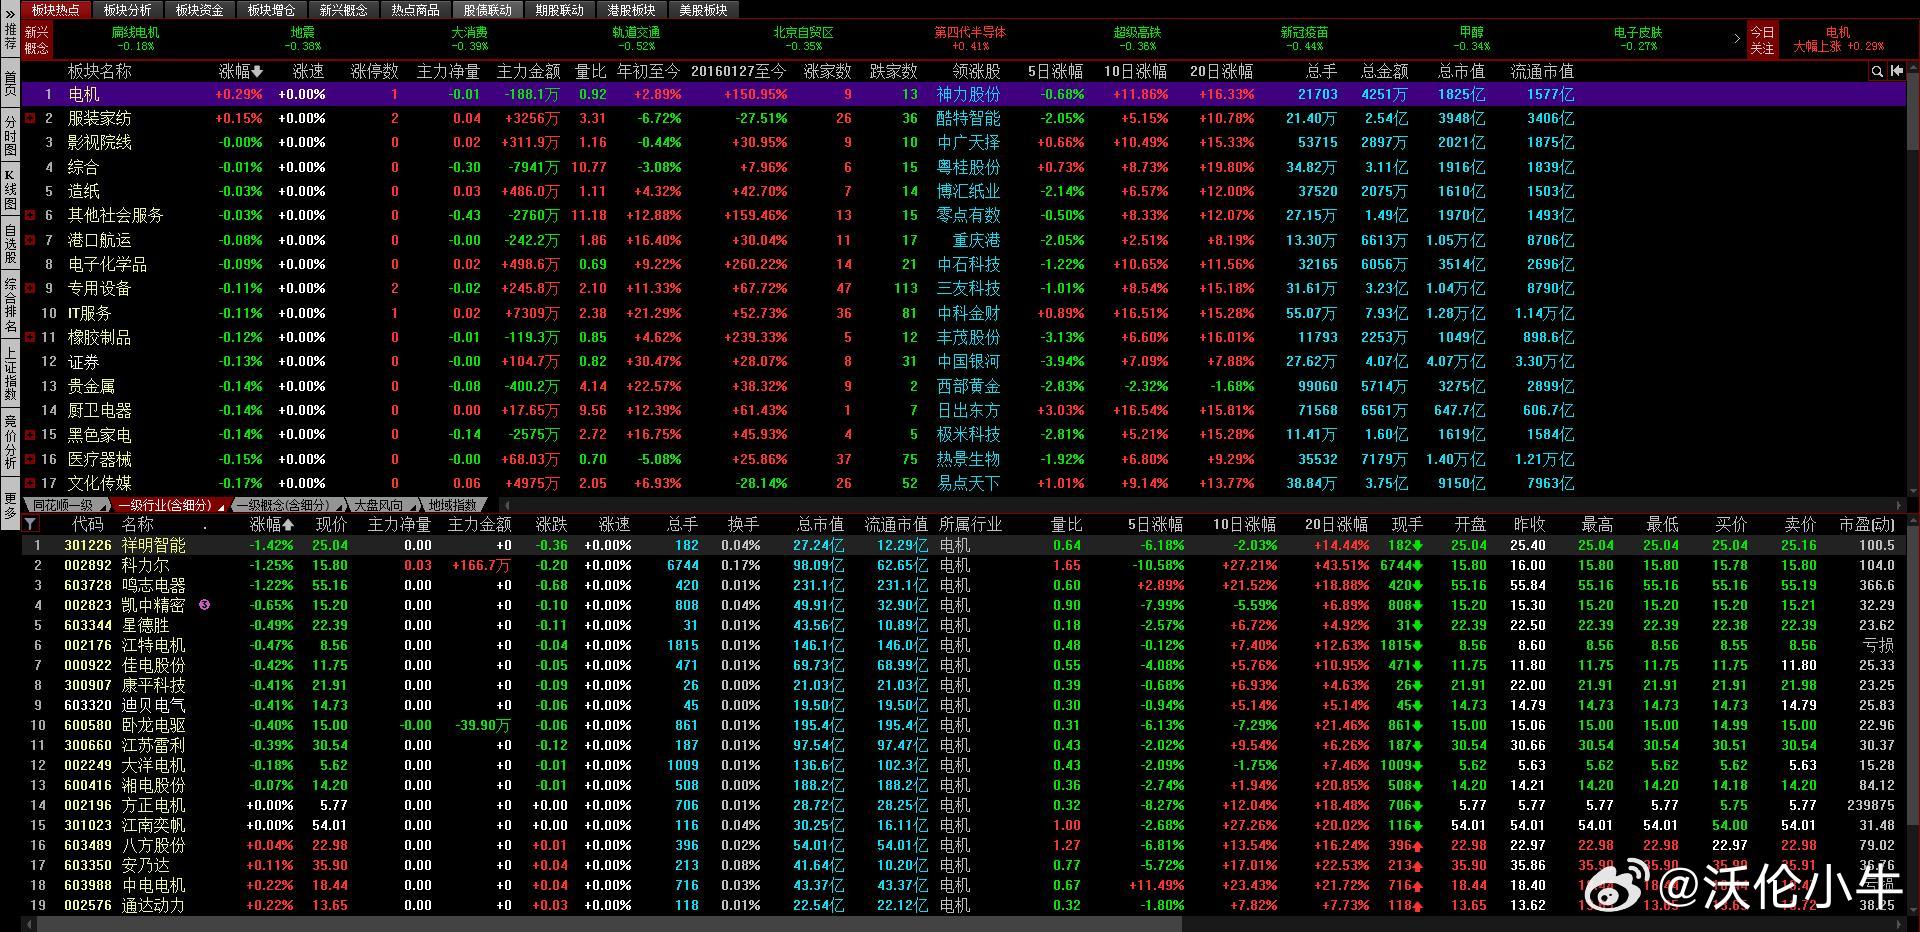Screen dimensions: 1920x932
Task: Click the 今日关注 button
Action: [1762, 40]
